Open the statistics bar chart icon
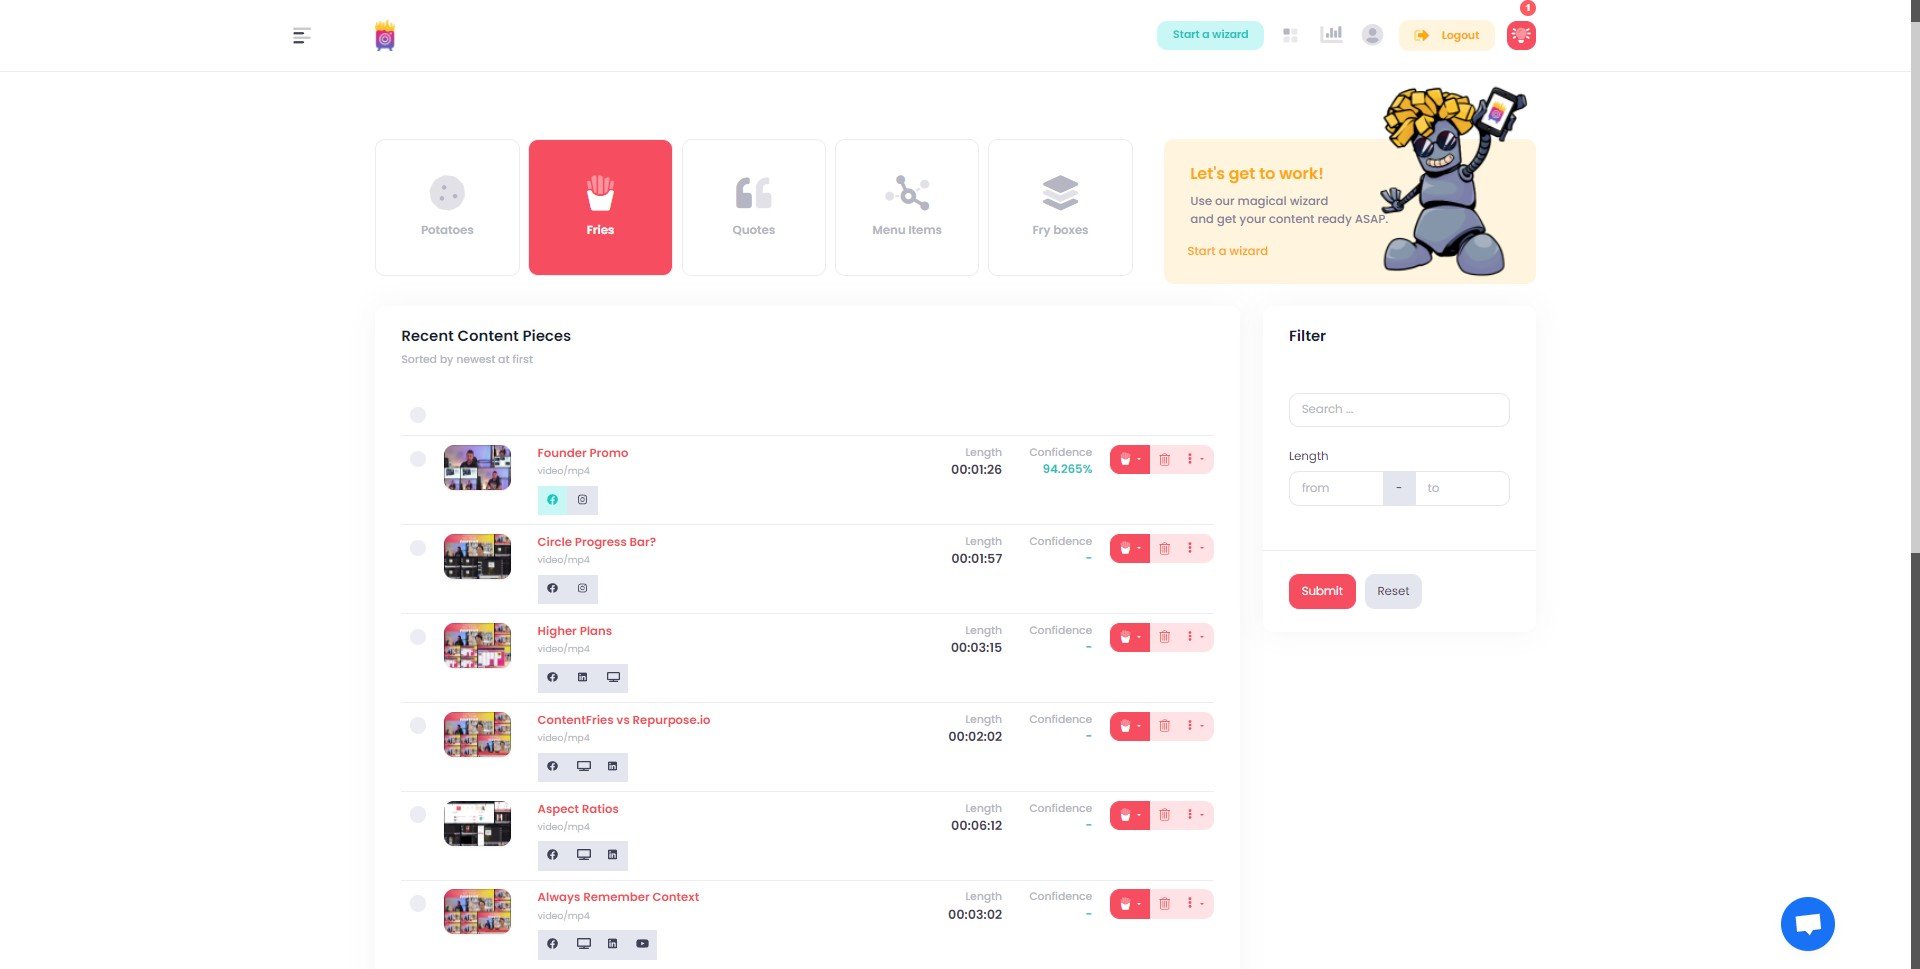The image size is (1920, 969). pos(1331,34)
